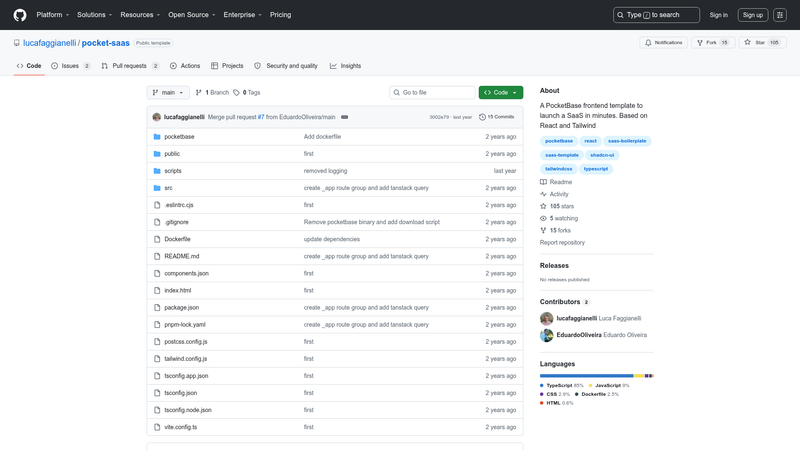Open the pnpm-lock.yaml file
Image resolution: width=800 pixels, height=450 pixels.
(185, 324)
